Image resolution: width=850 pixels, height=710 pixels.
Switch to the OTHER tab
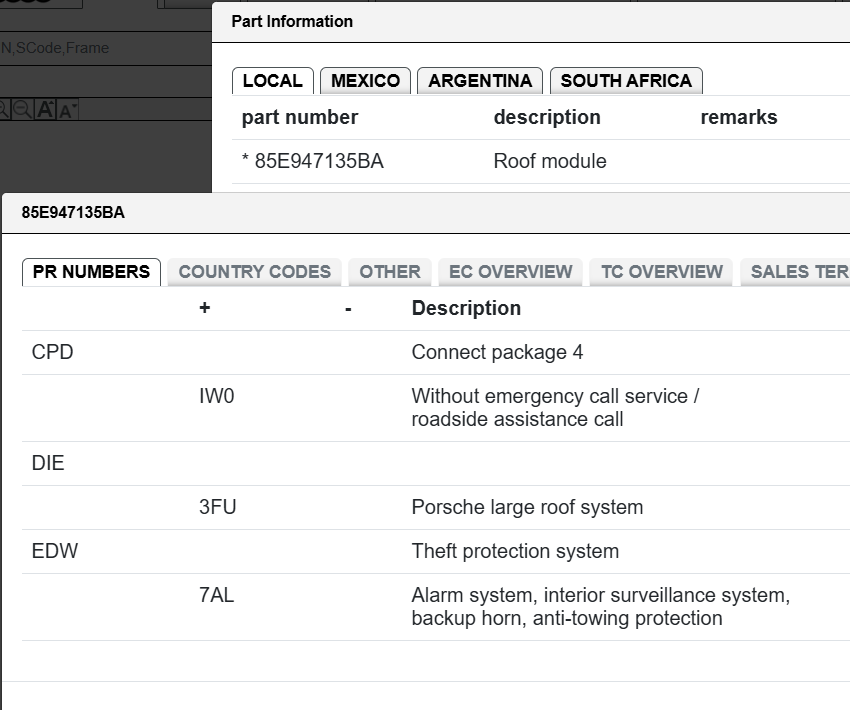pyautogui.click(x=390, y=272)
